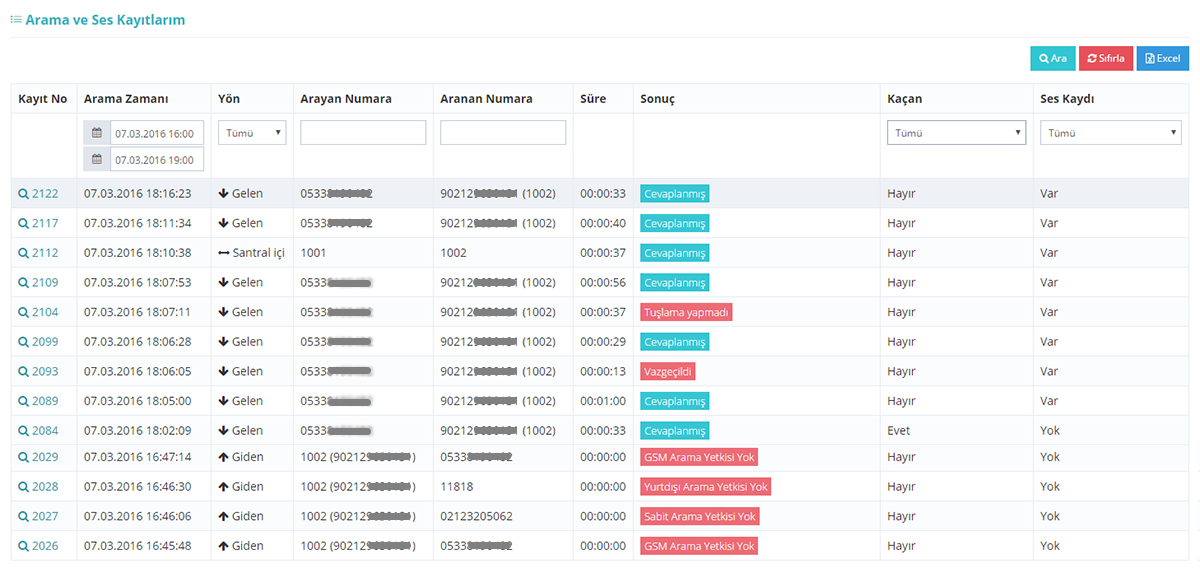1200x568 pixels.
Task: Click called number 11818
Action: pos(456,487)
